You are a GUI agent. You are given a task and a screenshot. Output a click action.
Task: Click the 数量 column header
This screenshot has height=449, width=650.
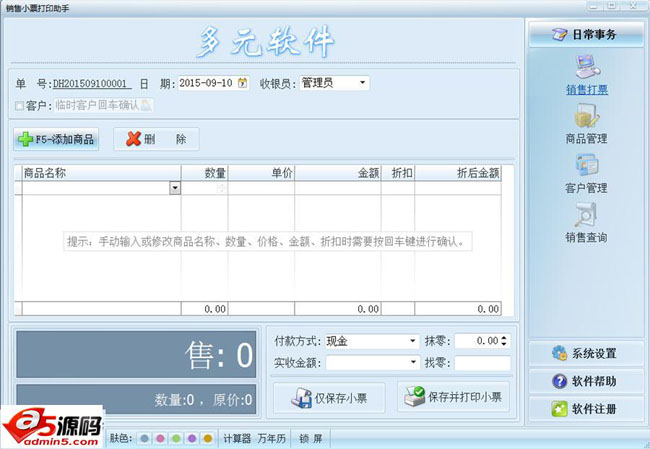[x=204, y=173]
